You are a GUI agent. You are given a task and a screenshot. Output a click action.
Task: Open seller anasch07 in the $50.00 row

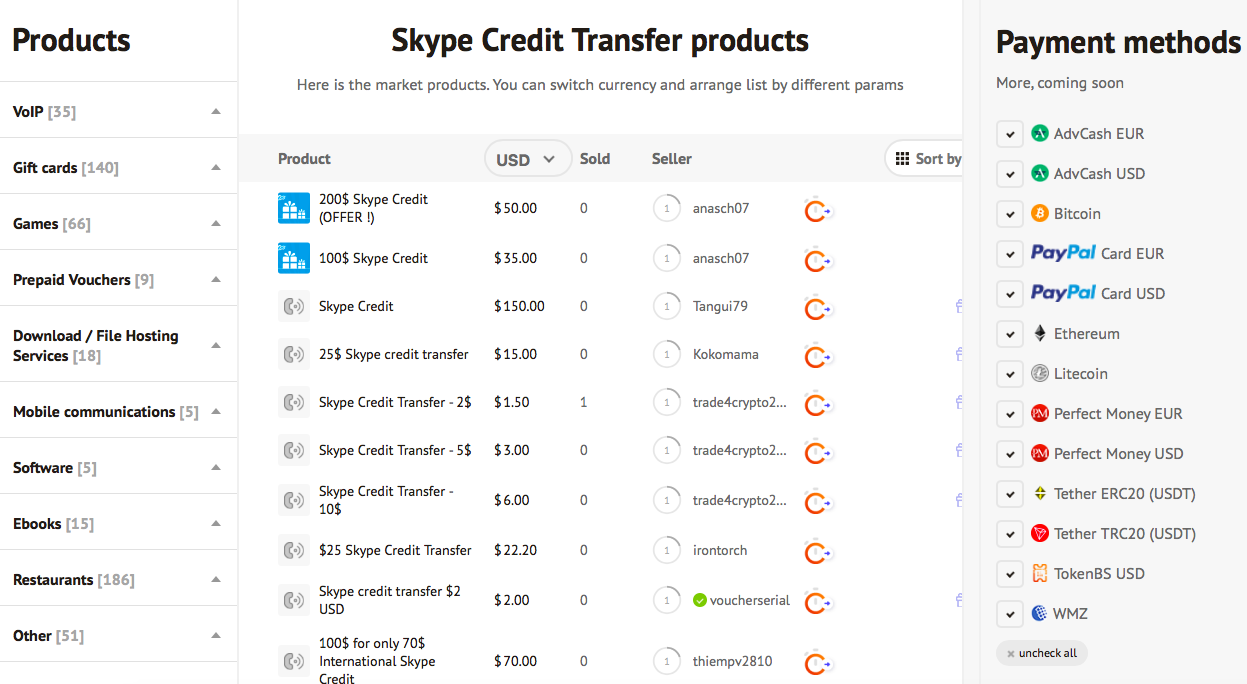[x=721, y=208]
